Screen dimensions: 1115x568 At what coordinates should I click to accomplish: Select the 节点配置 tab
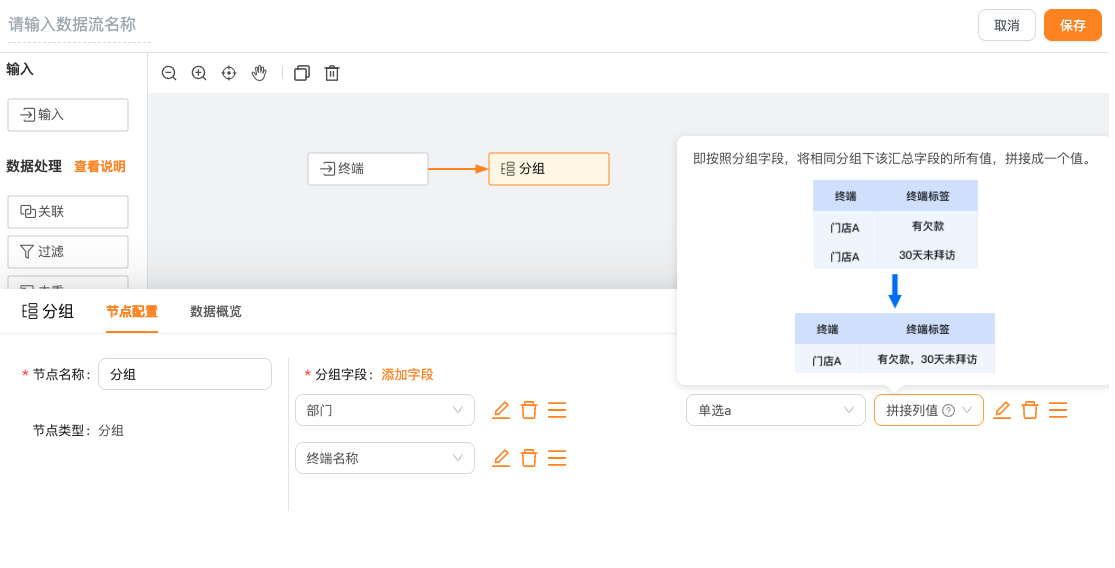[132, 312]
